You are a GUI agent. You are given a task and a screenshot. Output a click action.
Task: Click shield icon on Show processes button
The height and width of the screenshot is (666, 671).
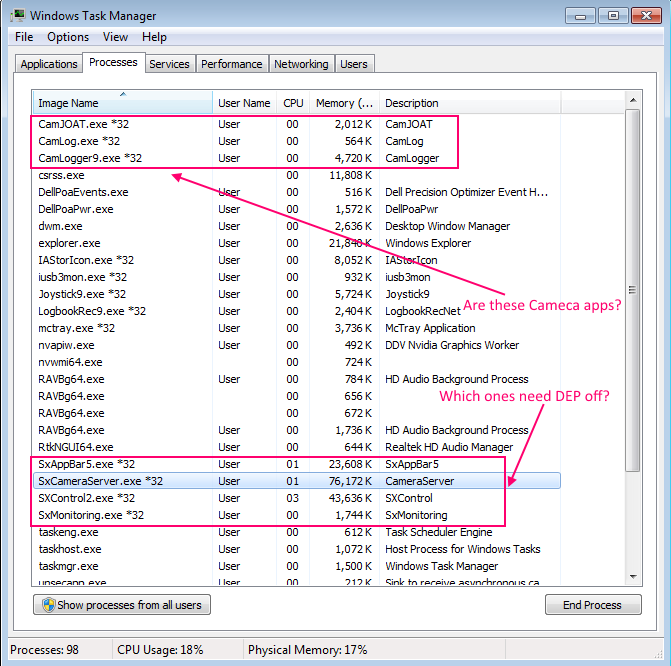[46, 605]
